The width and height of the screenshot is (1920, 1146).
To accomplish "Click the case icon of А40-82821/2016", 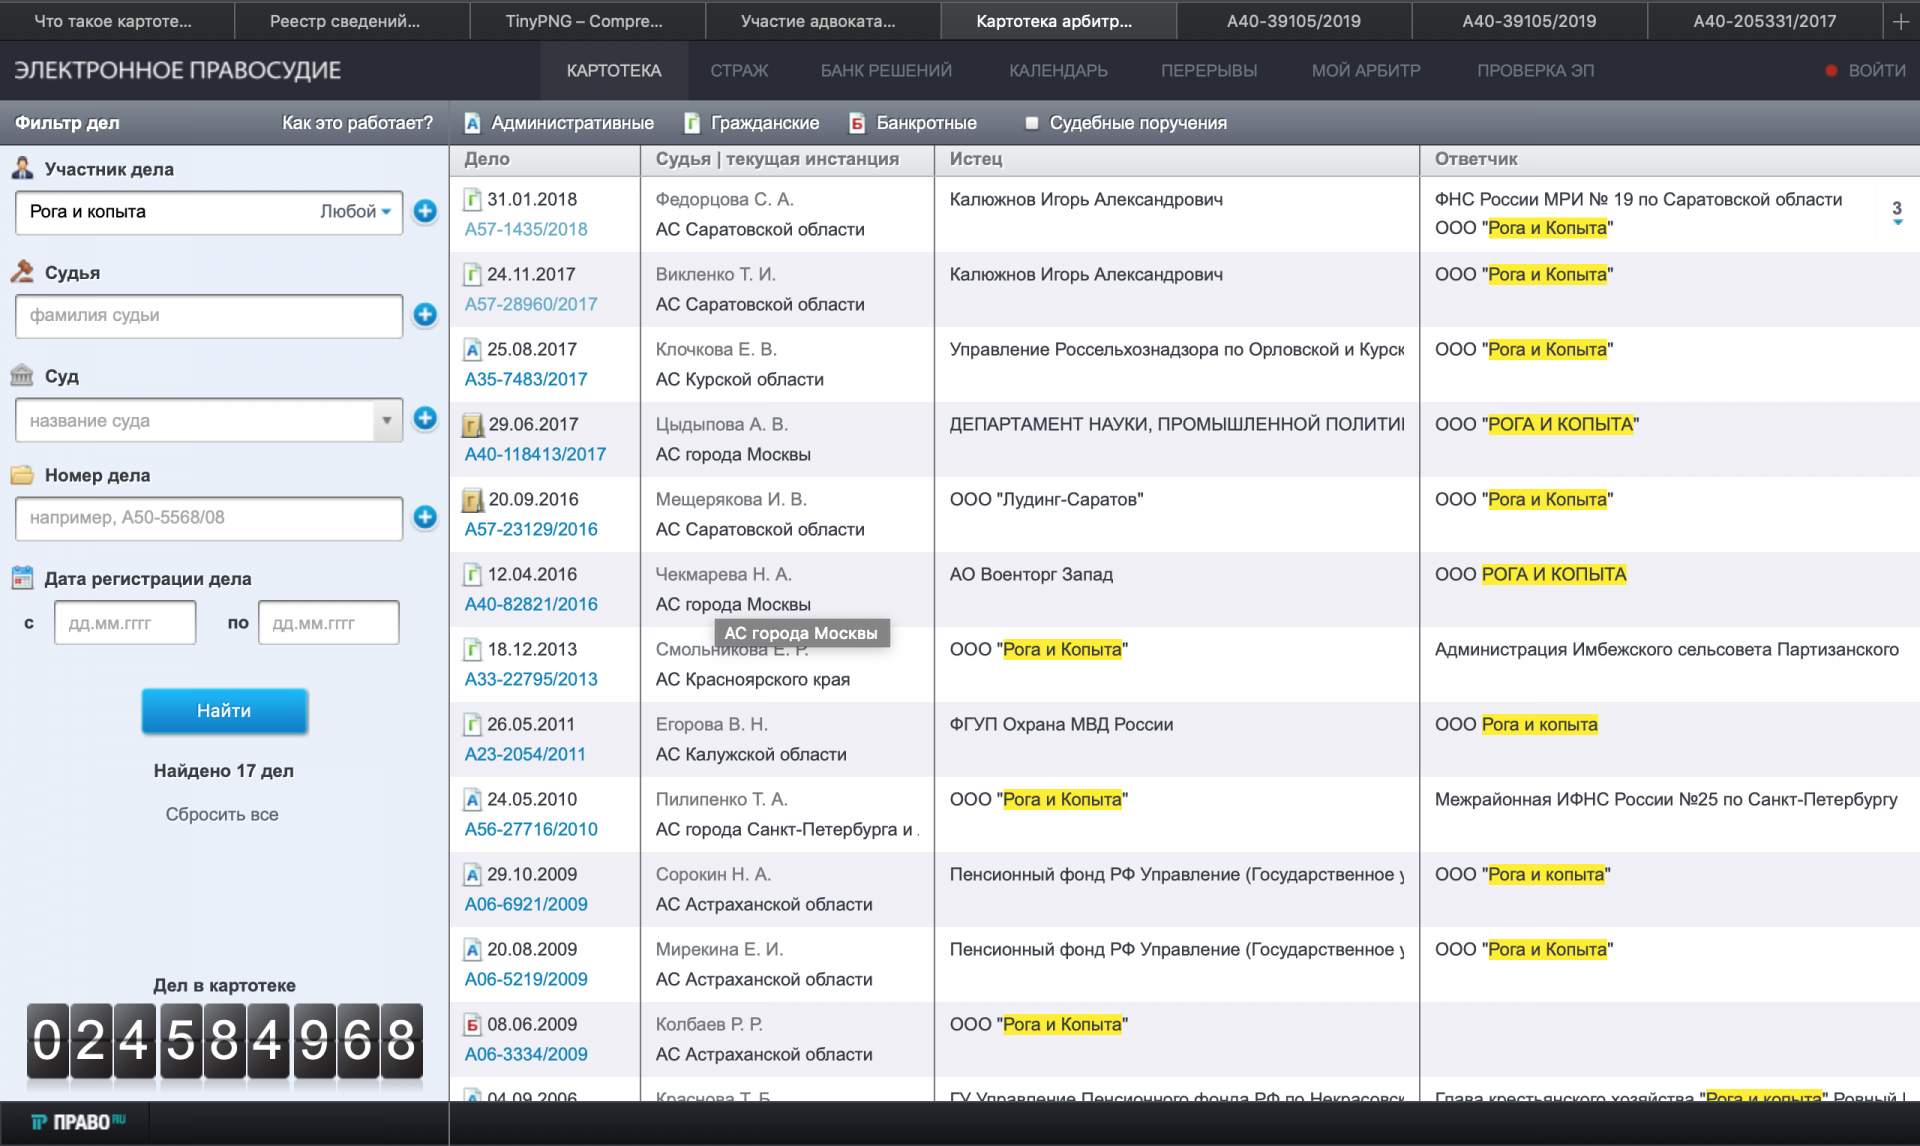I will [473, 574].
